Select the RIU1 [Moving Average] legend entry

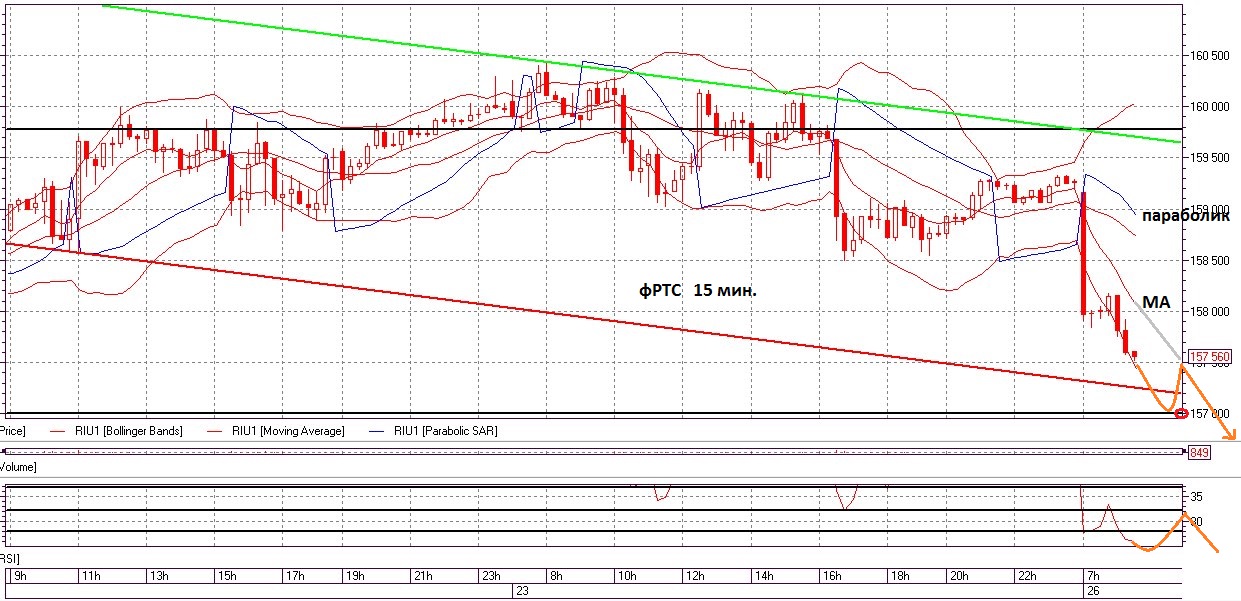(x=287, y=431)
